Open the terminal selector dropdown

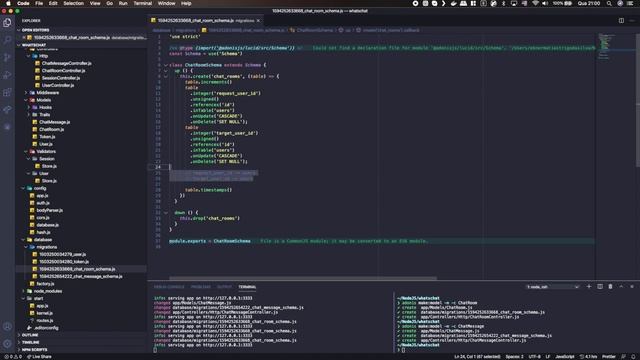click(x=553, y=287)
